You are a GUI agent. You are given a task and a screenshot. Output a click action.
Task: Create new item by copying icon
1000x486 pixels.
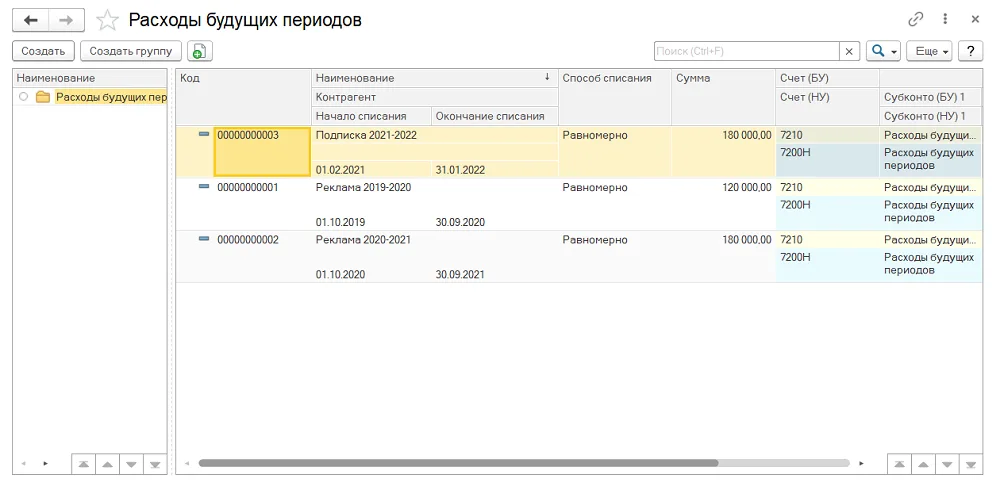tap(200, 51)
